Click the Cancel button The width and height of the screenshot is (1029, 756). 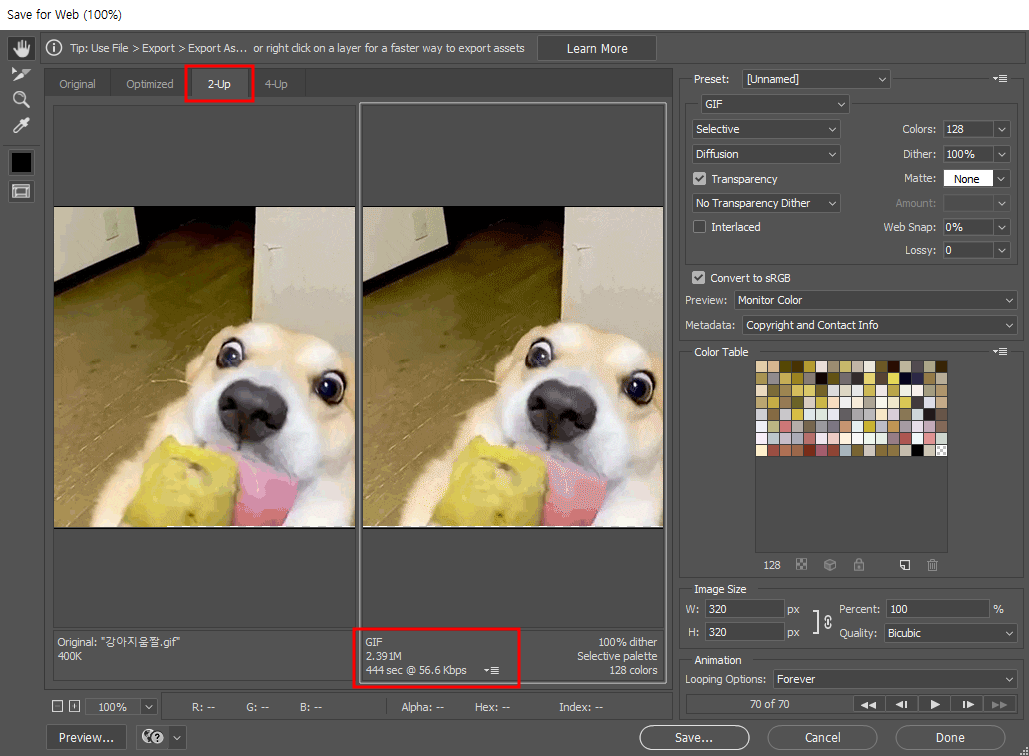click(x=822, y=738)
